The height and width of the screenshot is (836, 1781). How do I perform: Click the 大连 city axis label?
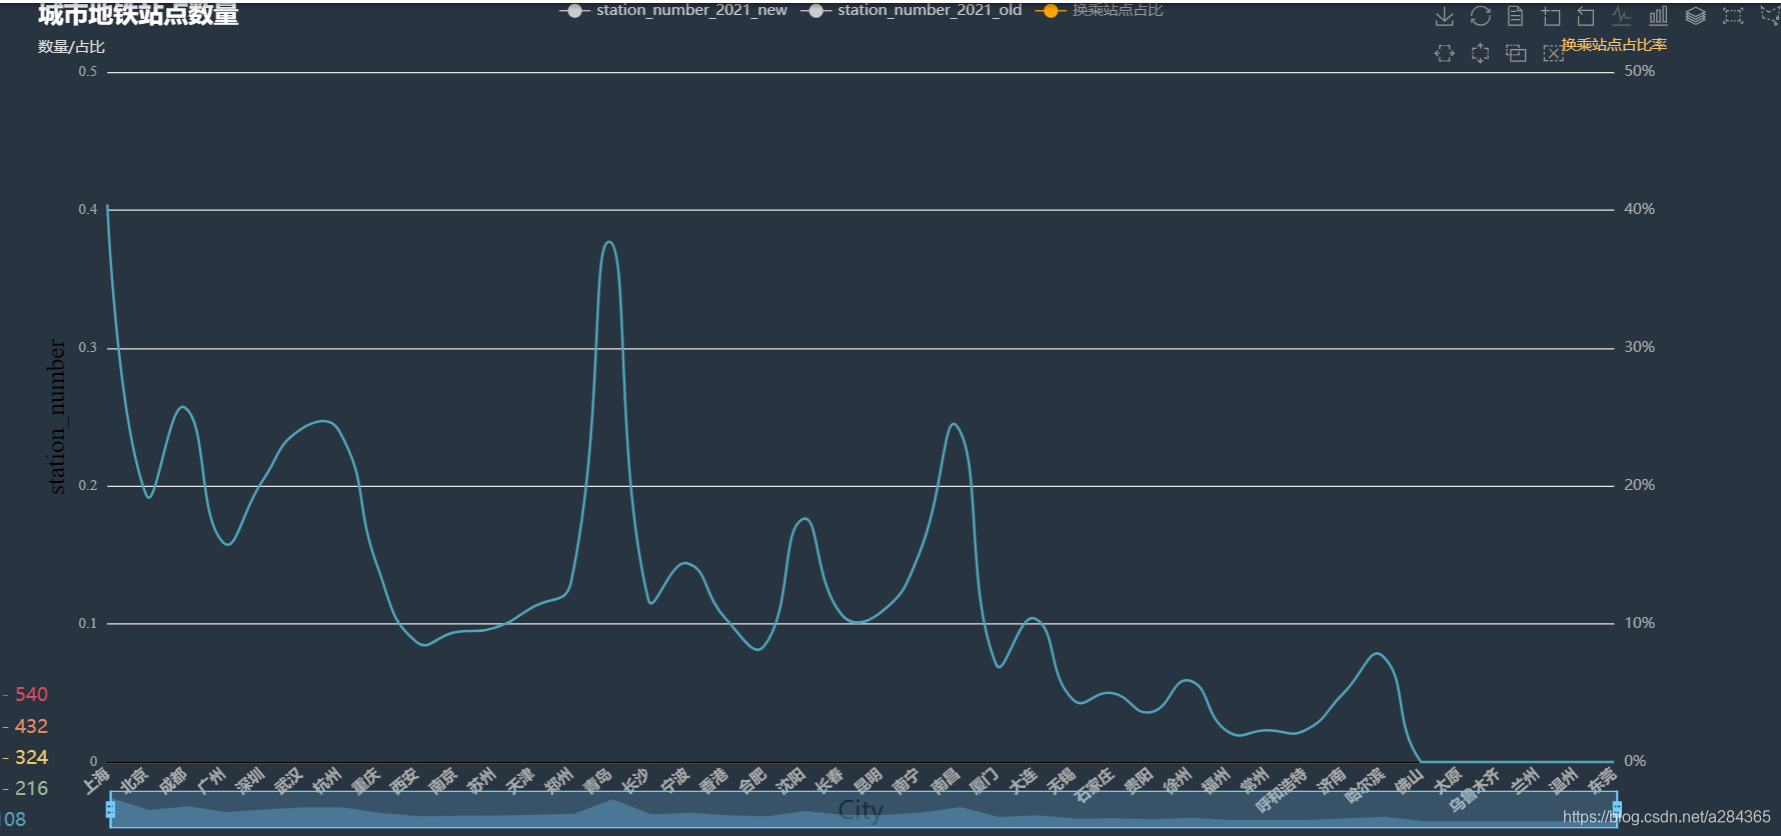coord(1022,780)
